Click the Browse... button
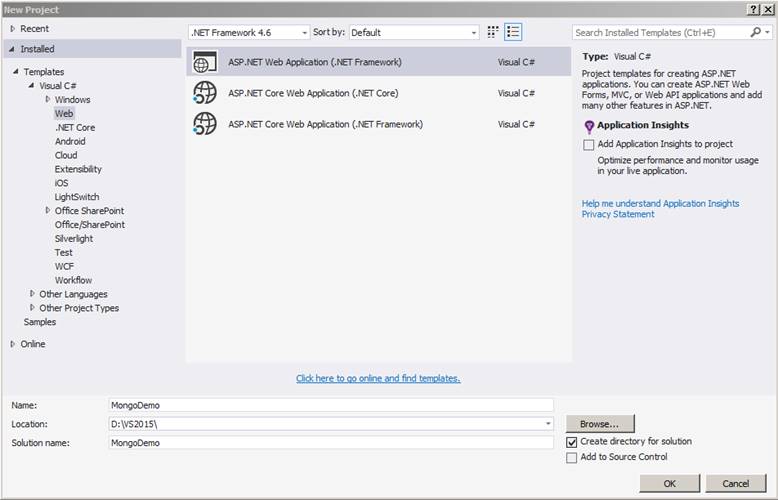Viewport: 778px width, 500px height. click(599, 424)
